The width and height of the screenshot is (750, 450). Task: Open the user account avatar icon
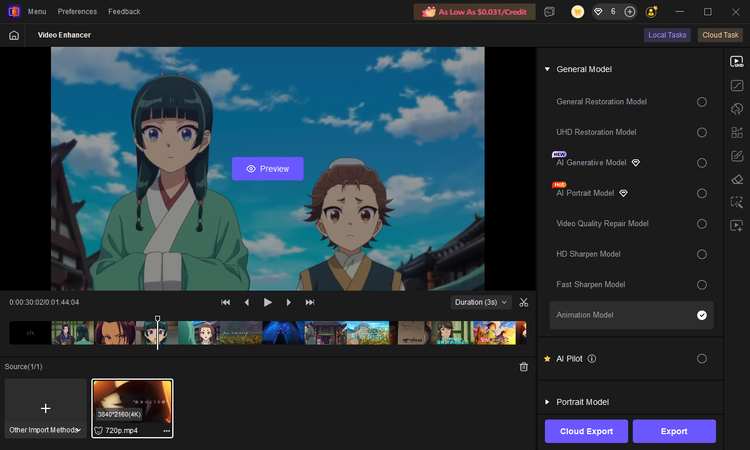(651, 11)
